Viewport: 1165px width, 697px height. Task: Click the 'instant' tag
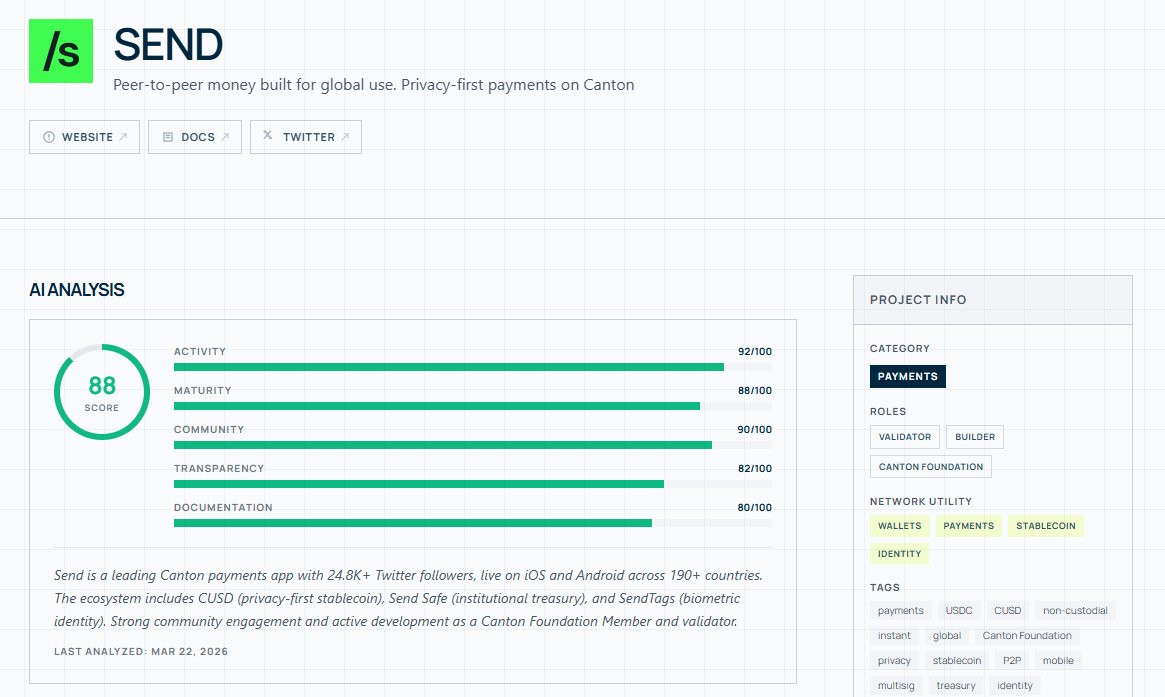click(894, 636)
